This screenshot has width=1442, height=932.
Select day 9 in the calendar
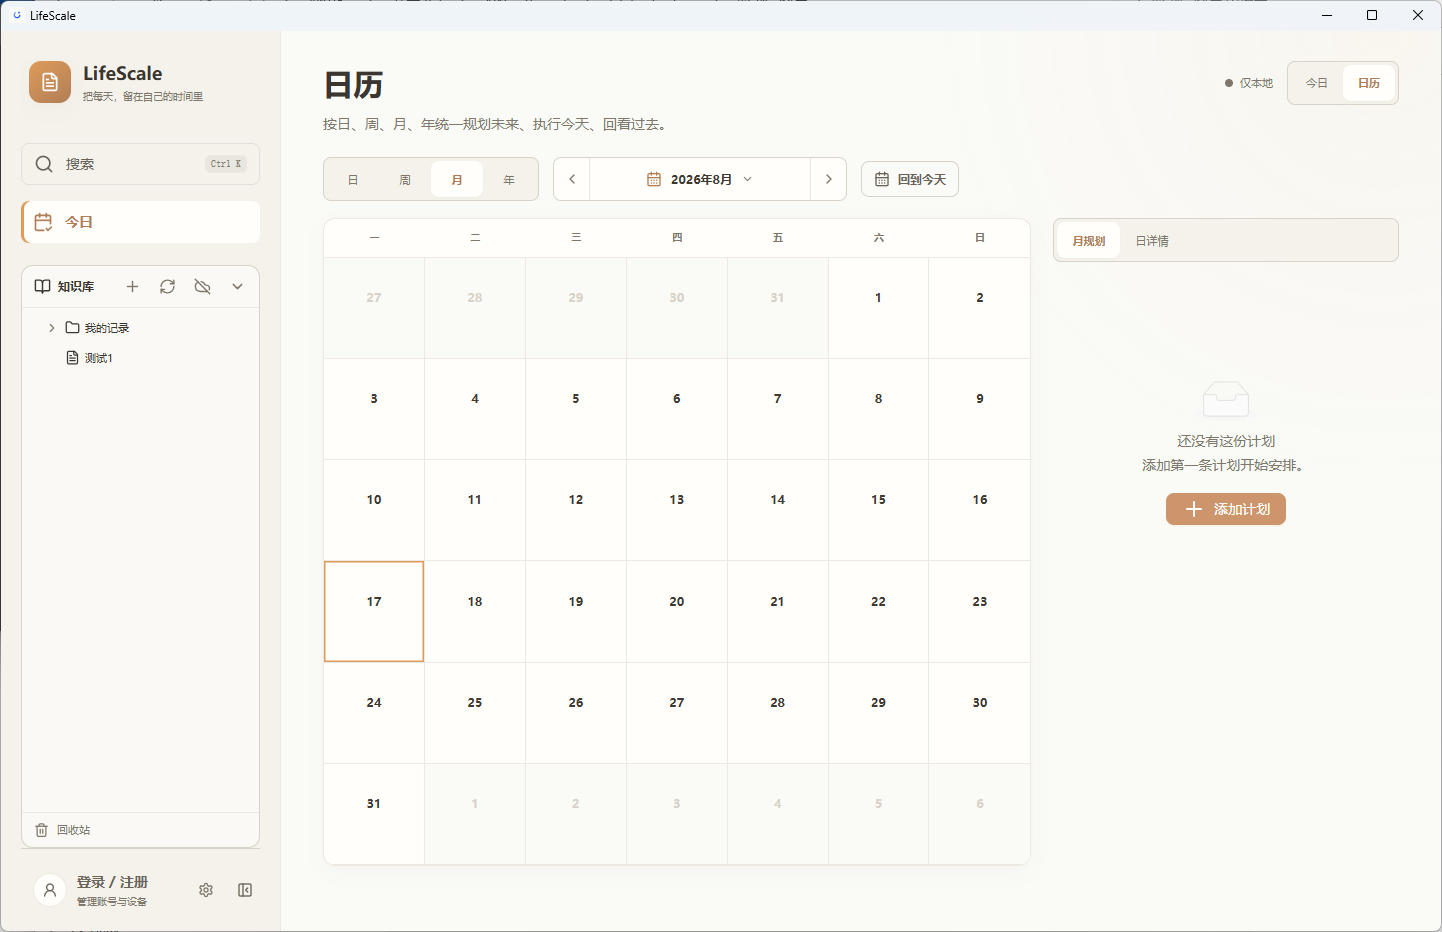tap(980, 409)
